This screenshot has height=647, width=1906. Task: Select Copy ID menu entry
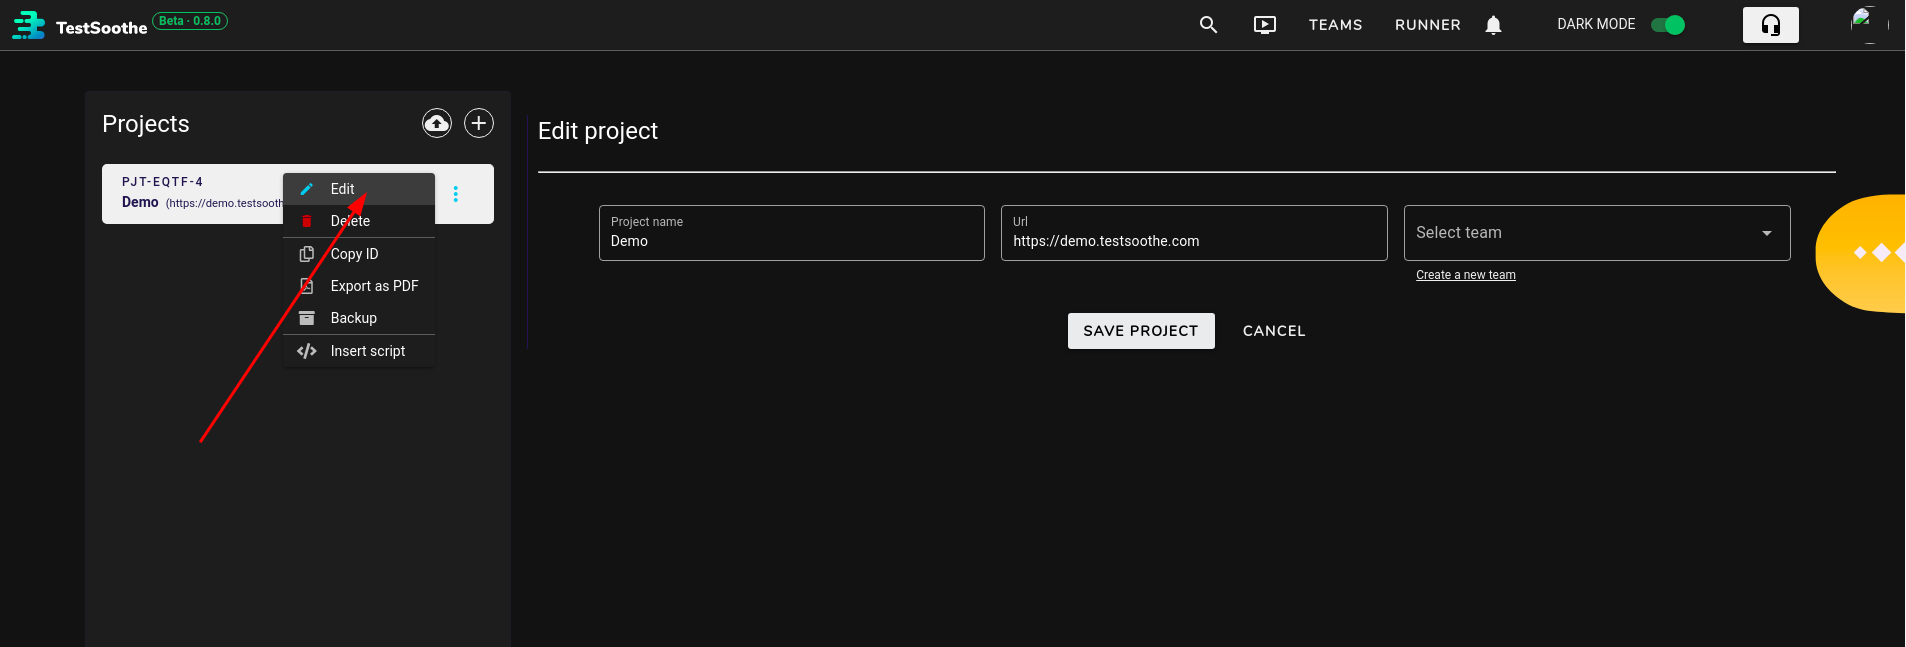359,254
